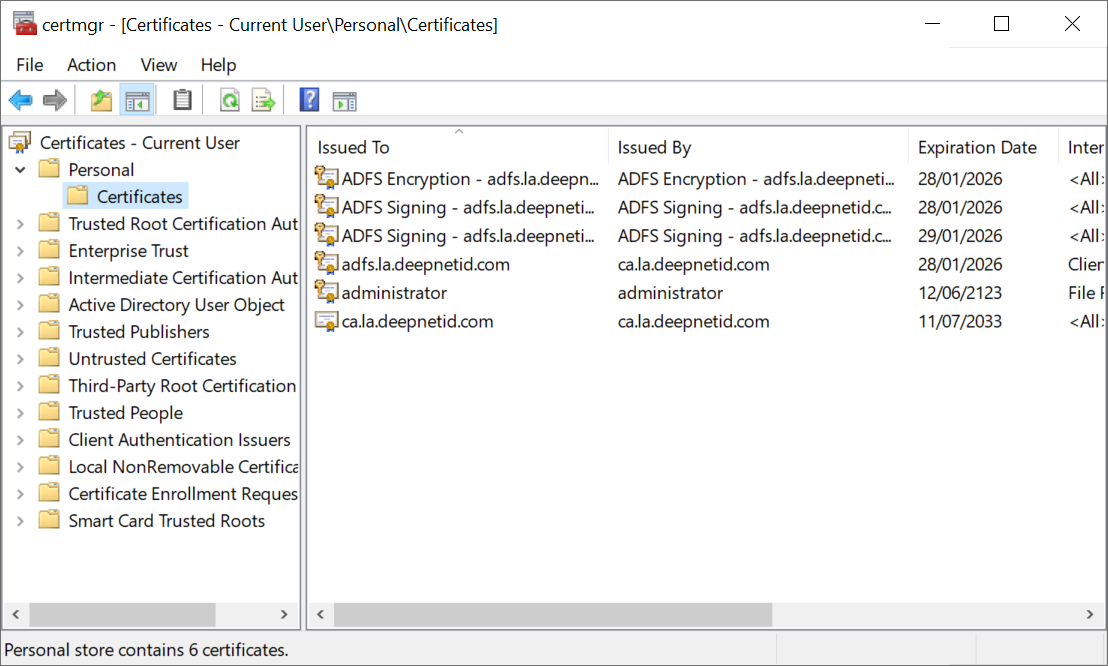Toggle the Show/Hide Action Pane button
1108x666 pixels.
coord(345,100)
